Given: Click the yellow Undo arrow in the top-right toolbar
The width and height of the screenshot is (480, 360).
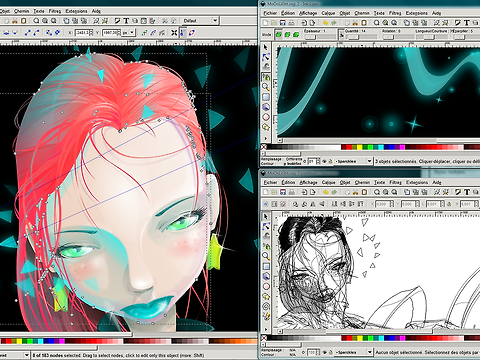Looking at the screenshot, I should pos(325,23).
